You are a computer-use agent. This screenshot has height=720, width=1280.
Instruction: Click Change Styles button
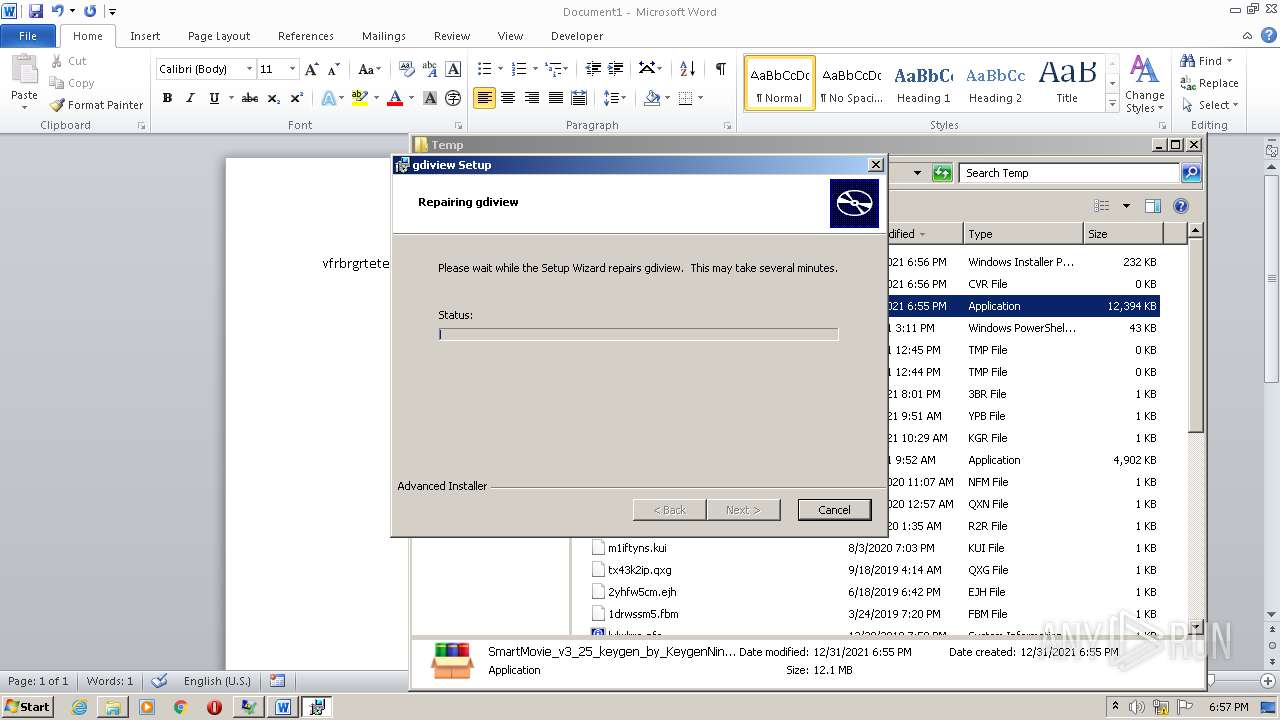pos(1144,84)
